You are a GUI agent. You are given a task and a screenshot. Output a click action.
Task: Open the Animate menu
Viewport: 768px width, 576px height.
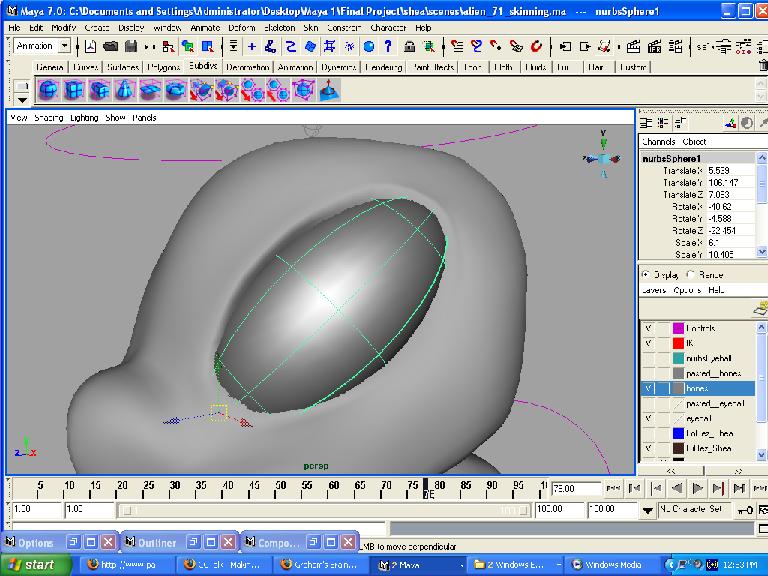tap(205, 28)
